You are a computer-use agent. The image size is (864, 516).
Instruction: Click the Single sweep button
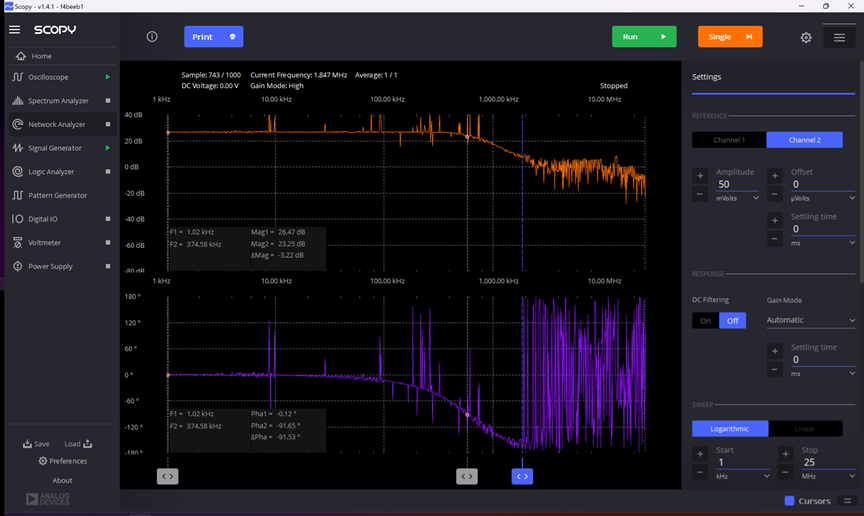pyautogui.click(x=730, y=36)
